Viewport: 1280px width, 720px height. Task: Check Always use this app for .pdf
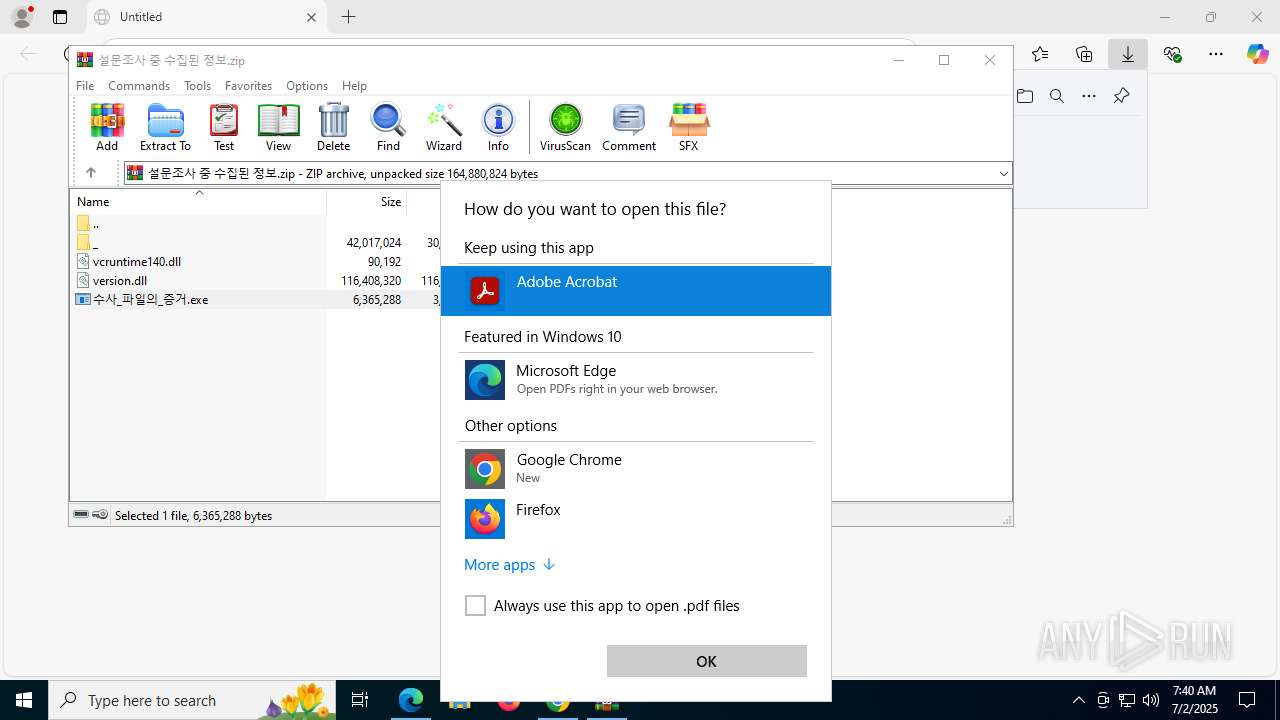click(x=475, y=606)
